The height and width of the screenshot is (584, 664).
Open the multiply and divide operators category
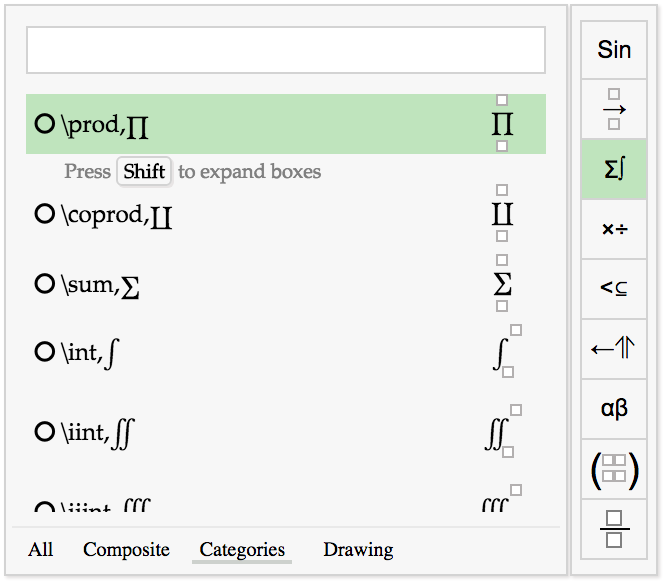(614, 229)
